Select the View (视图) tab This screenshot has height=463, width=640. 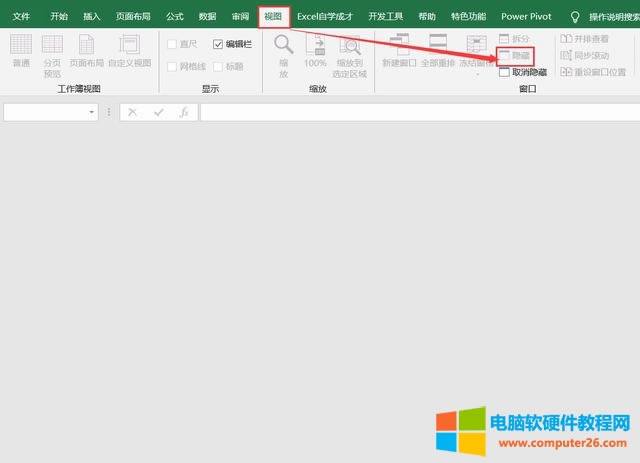tap(273, 17)
